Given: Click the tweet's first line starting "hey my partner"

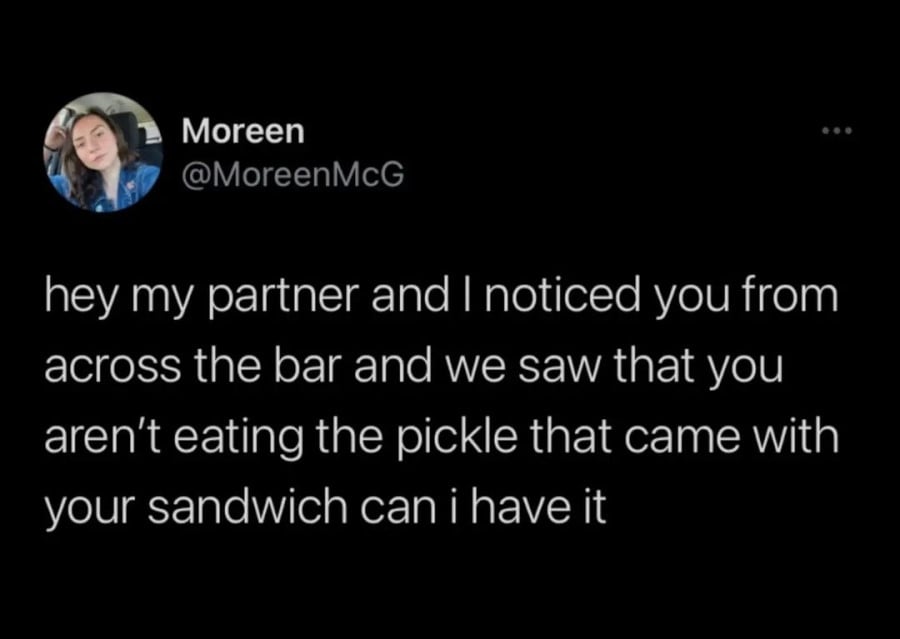Looking at the screenshot, I should pos(439,299).
